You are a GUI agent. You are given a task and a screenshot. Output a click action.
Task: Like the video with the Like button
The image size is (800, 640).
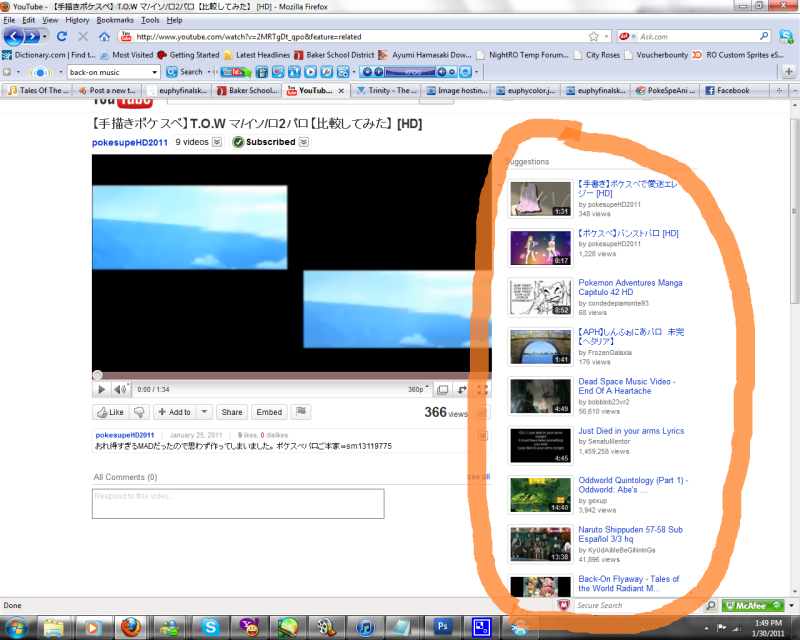[110, 412]
